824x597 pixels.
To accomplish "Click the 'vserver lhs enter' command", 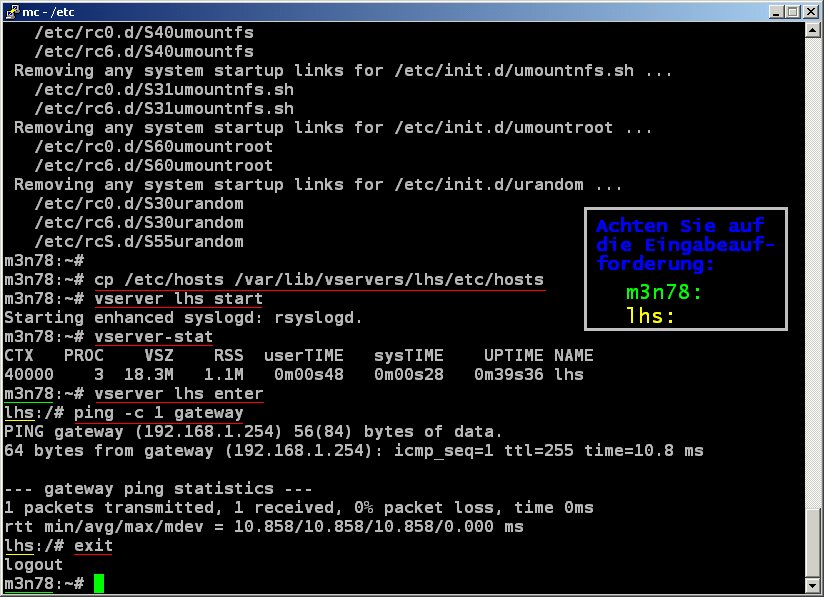I will 178,393.
